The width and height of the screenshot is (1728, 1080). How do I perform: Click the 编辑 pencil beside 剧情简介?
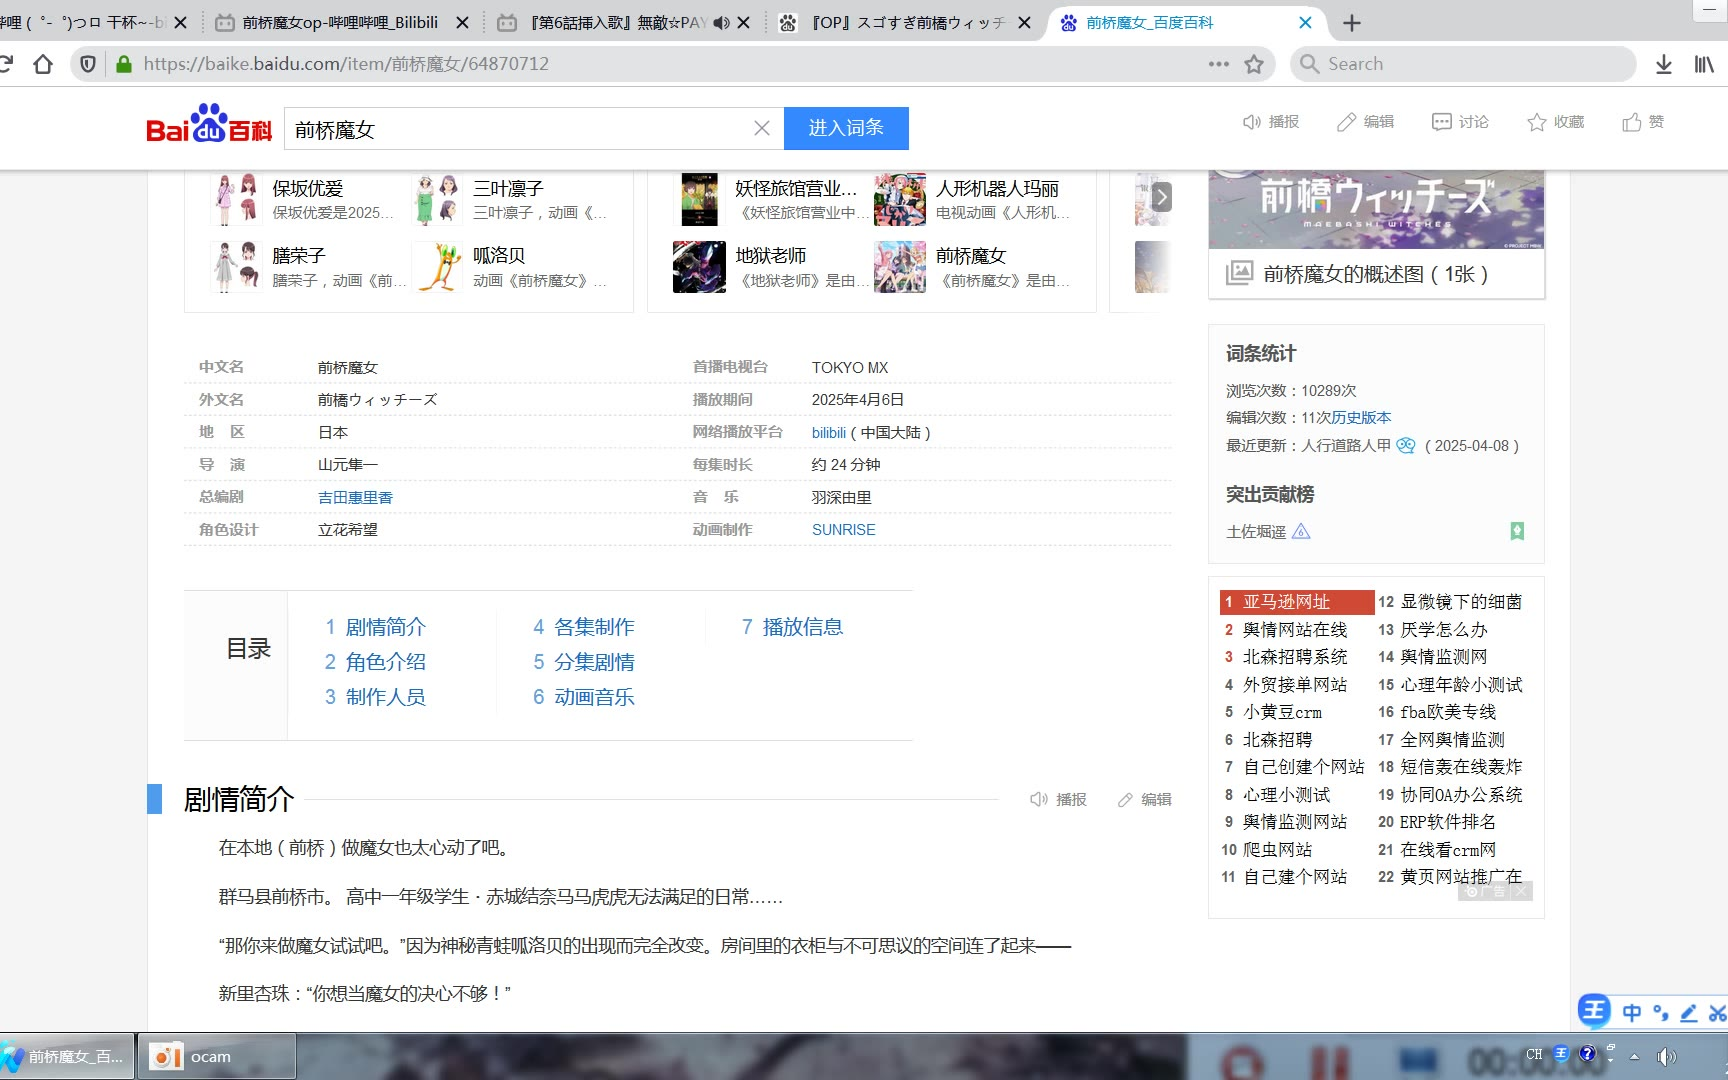tap(1125, 800)
